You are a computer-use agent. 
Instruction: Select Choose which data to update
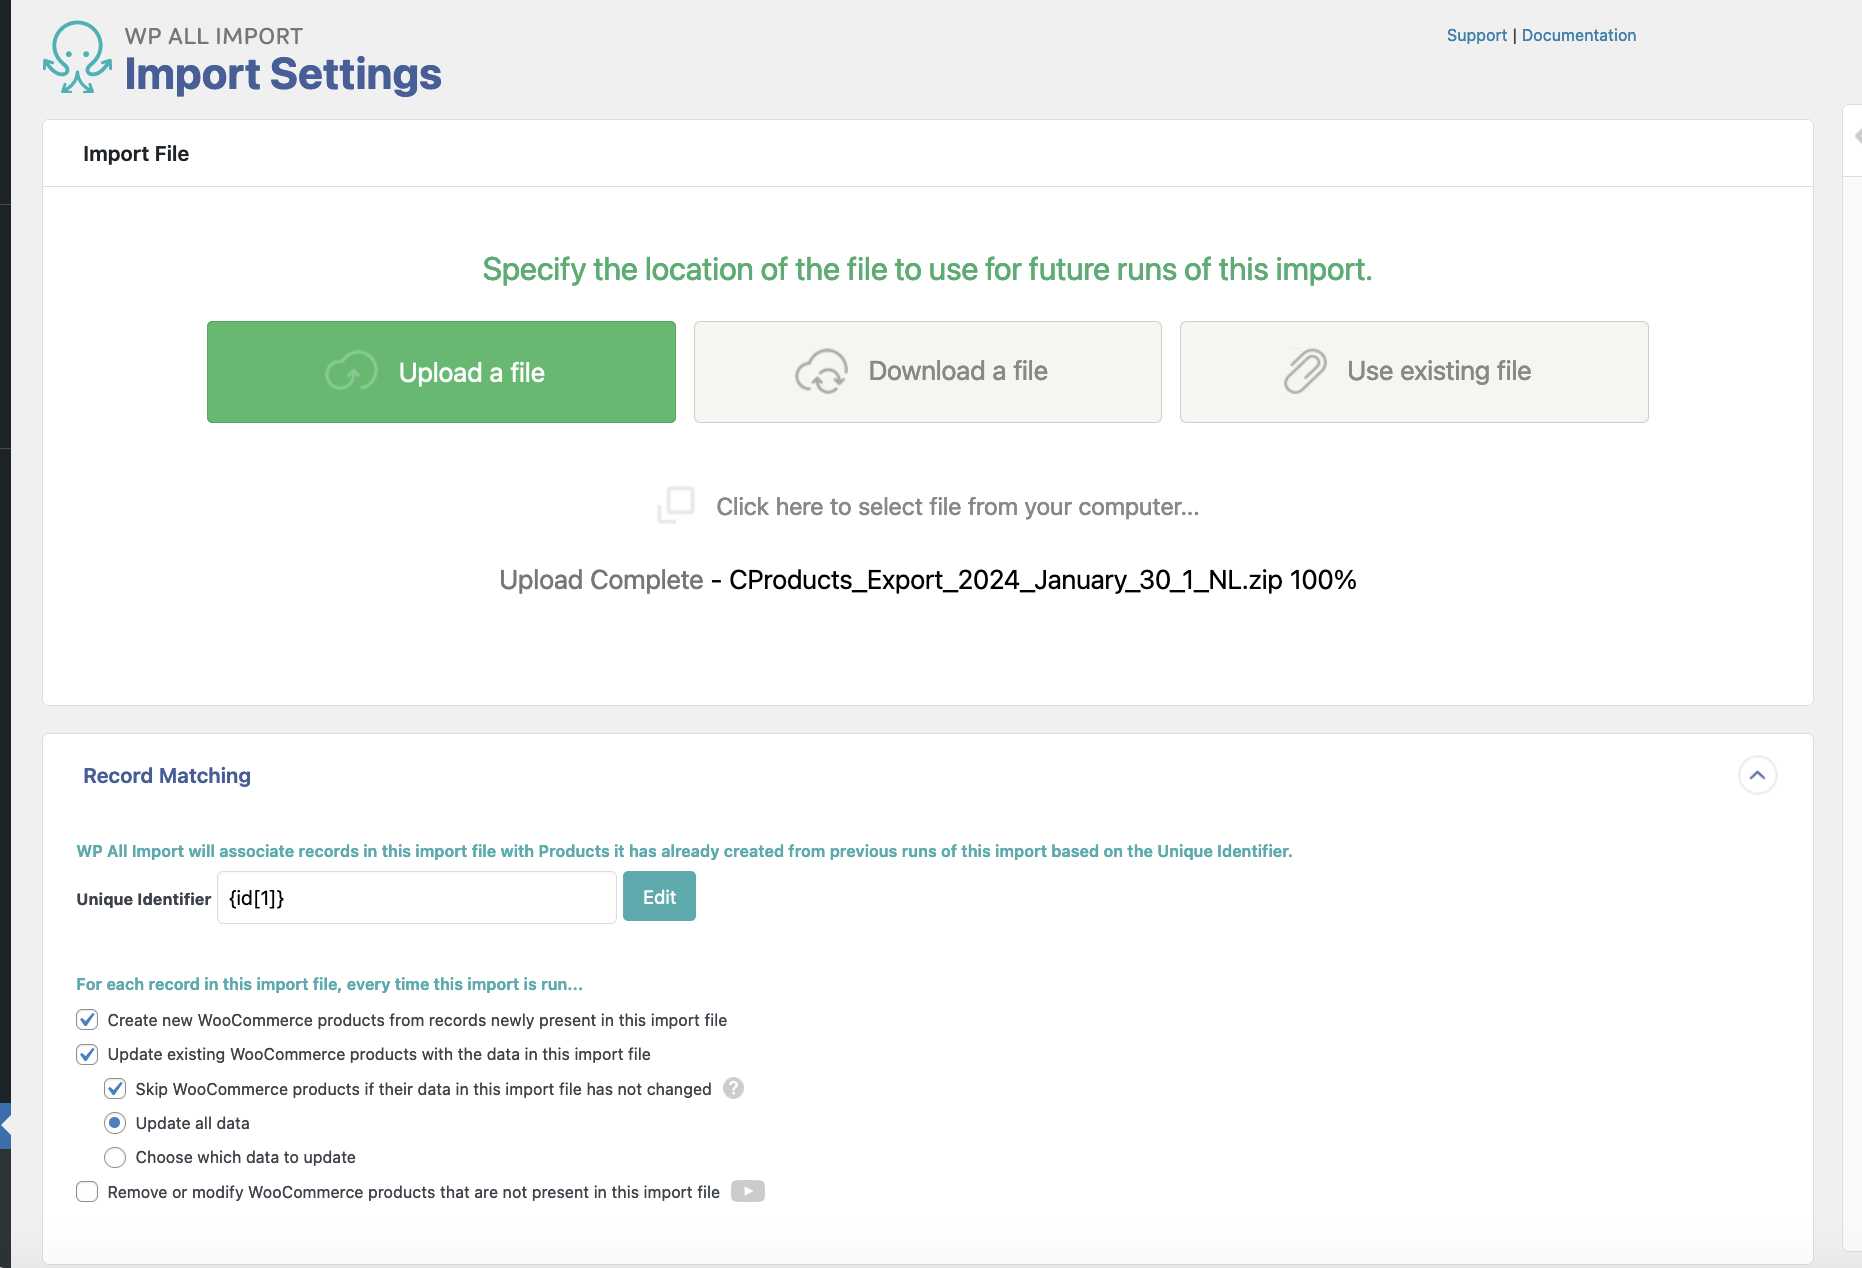(115, 1157)
